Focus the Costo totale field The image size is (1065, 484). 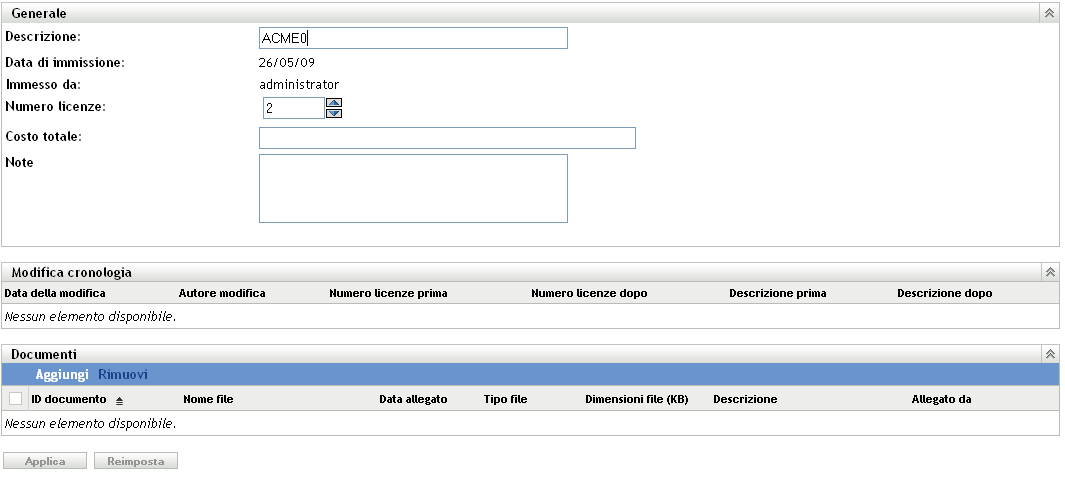click(x=447, y=138)
